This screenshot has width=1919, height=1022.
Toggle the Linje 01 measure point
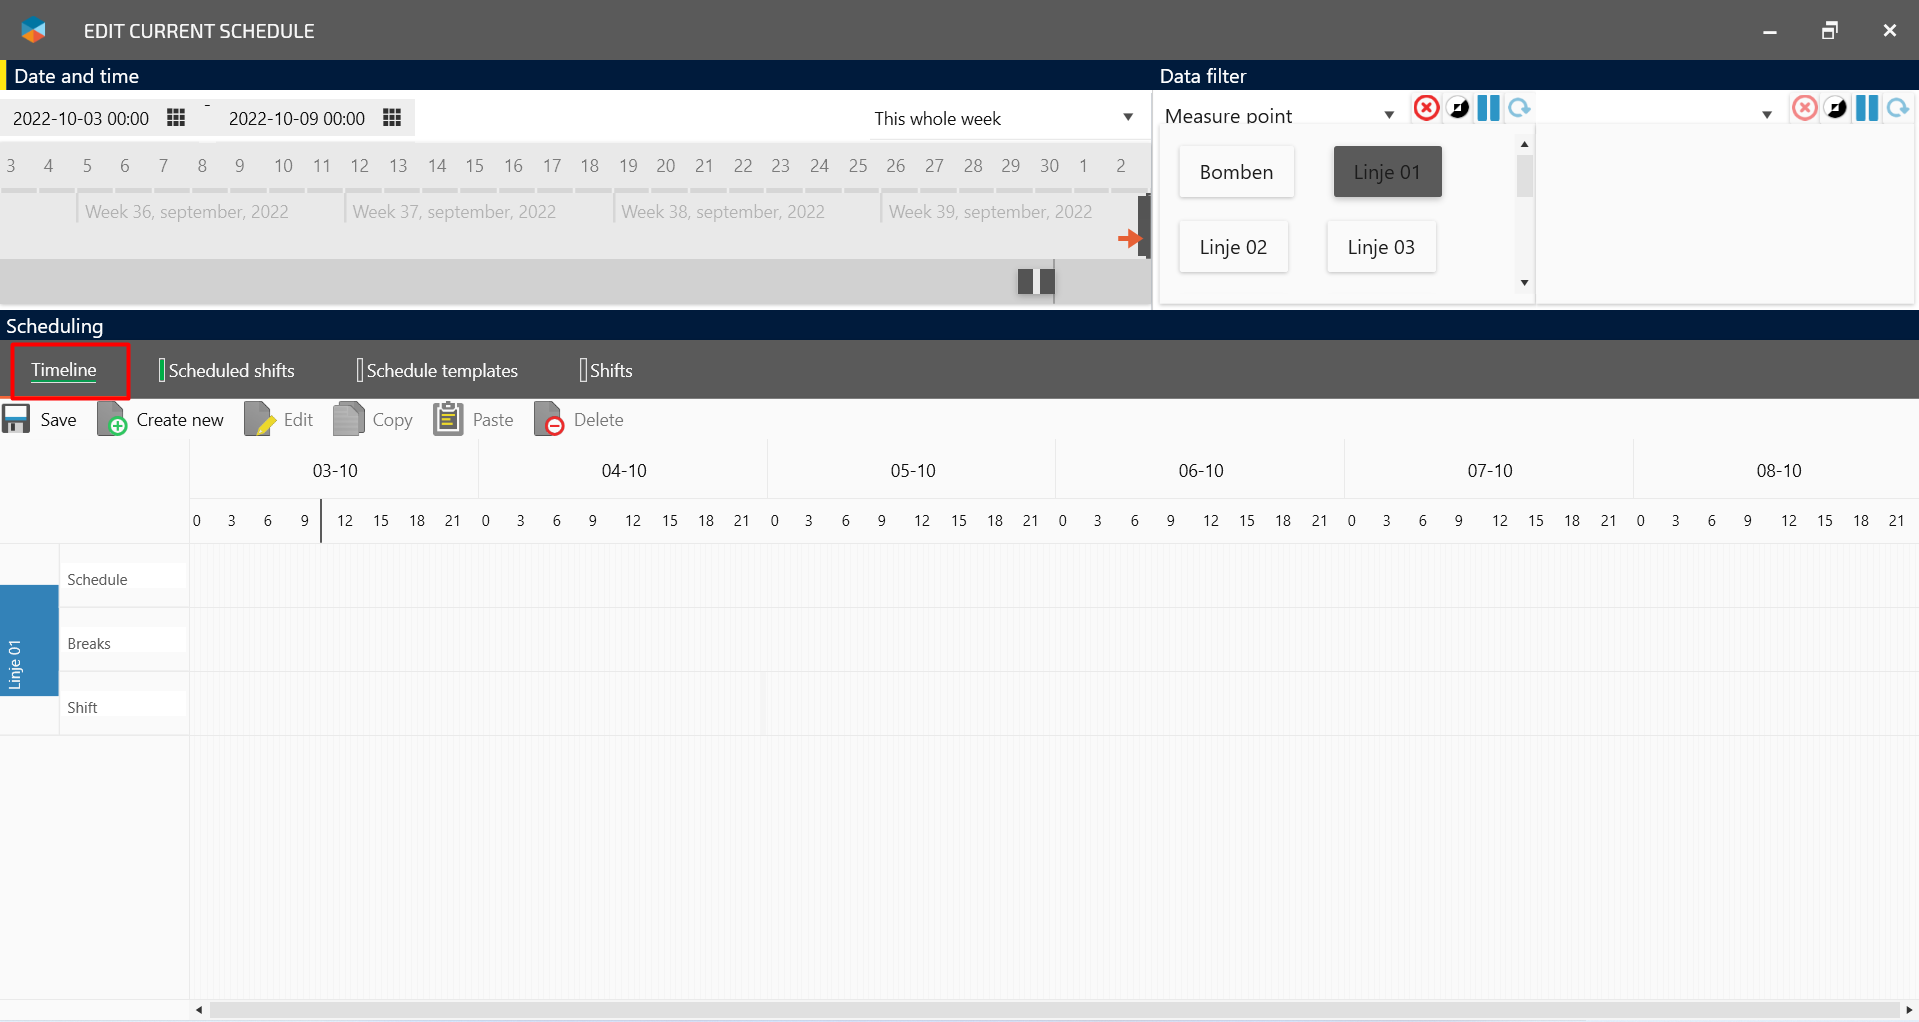click(x=1387, y=172)
